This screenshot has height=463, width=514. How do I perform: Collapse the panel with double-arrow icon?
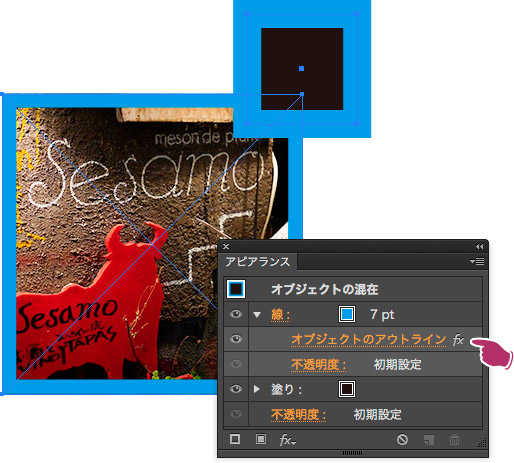click(479, 247)
